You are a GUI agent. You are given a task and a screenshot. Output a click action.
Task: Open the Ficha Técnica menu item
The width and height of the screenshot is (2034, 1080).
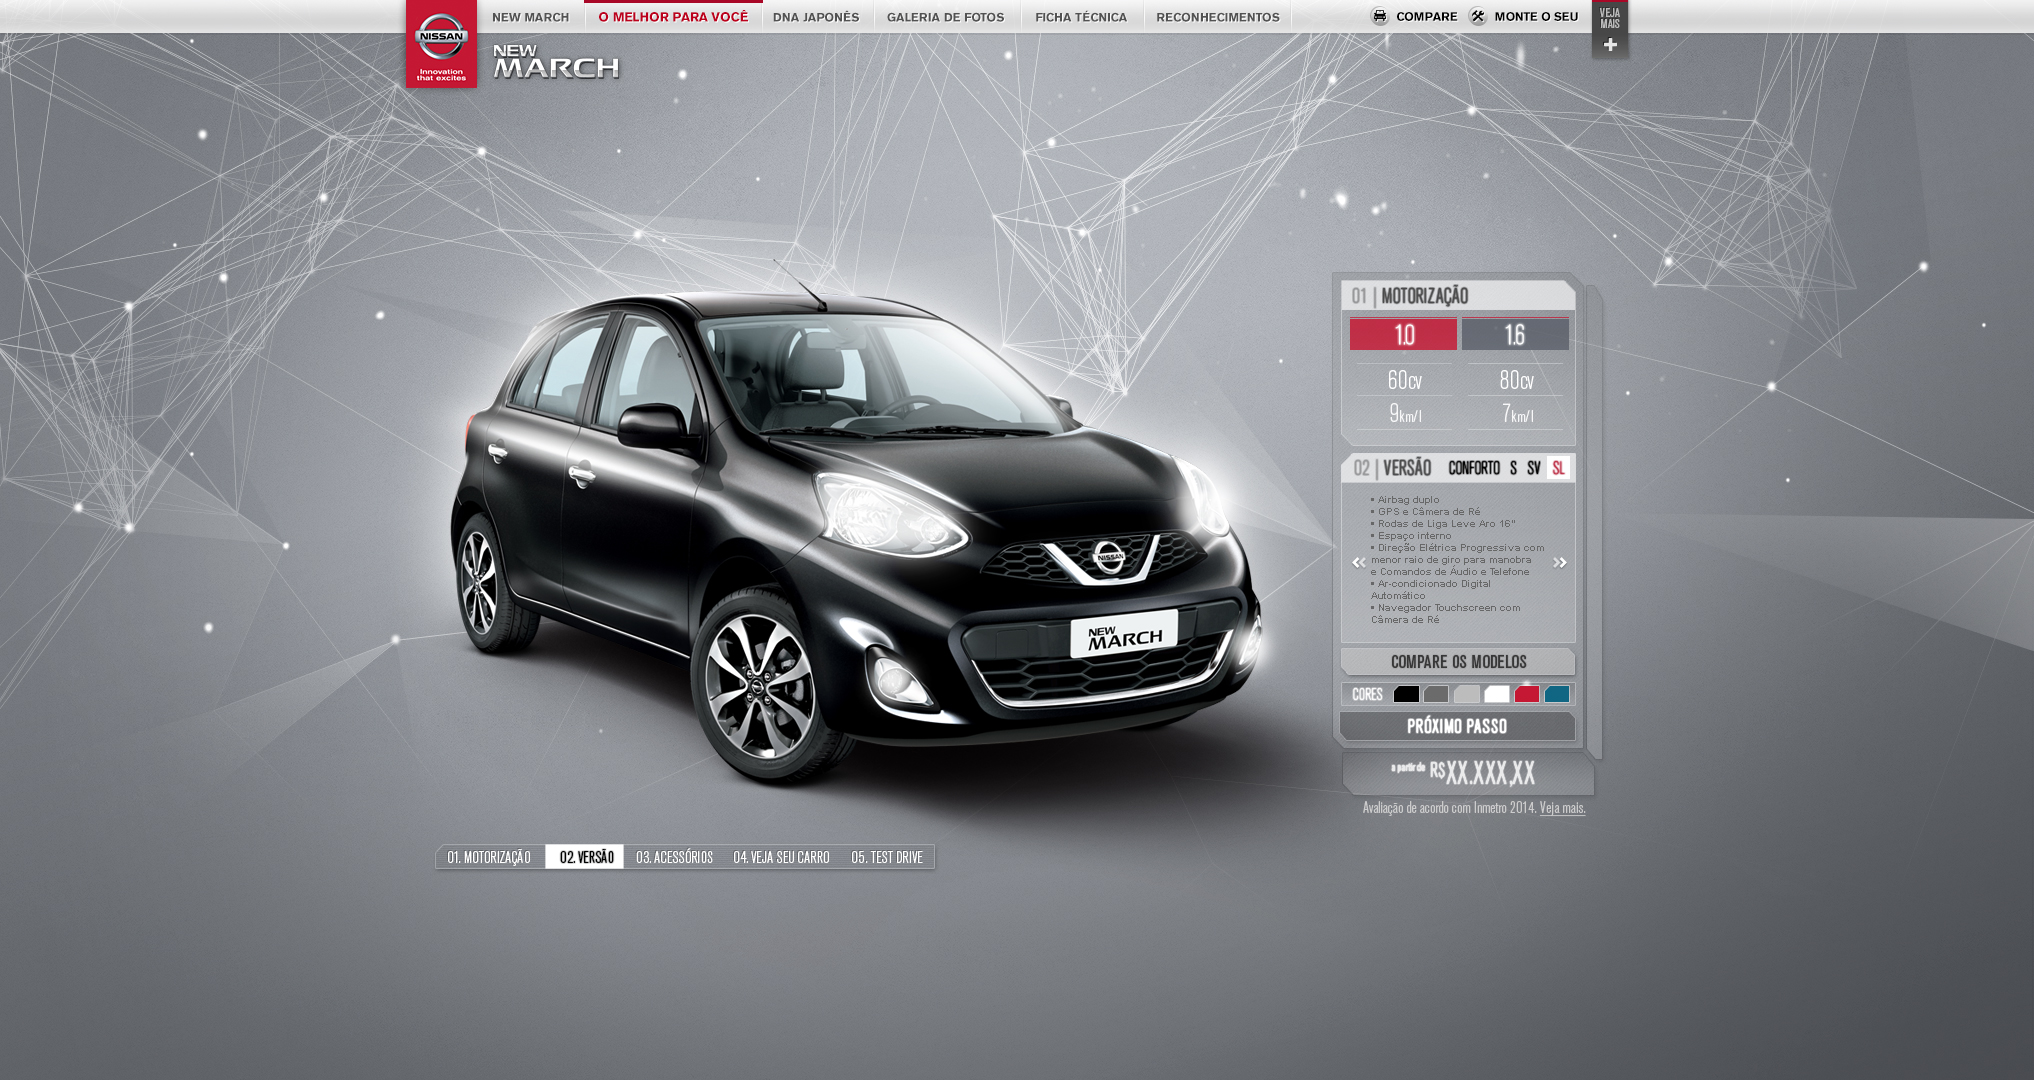1080,17
